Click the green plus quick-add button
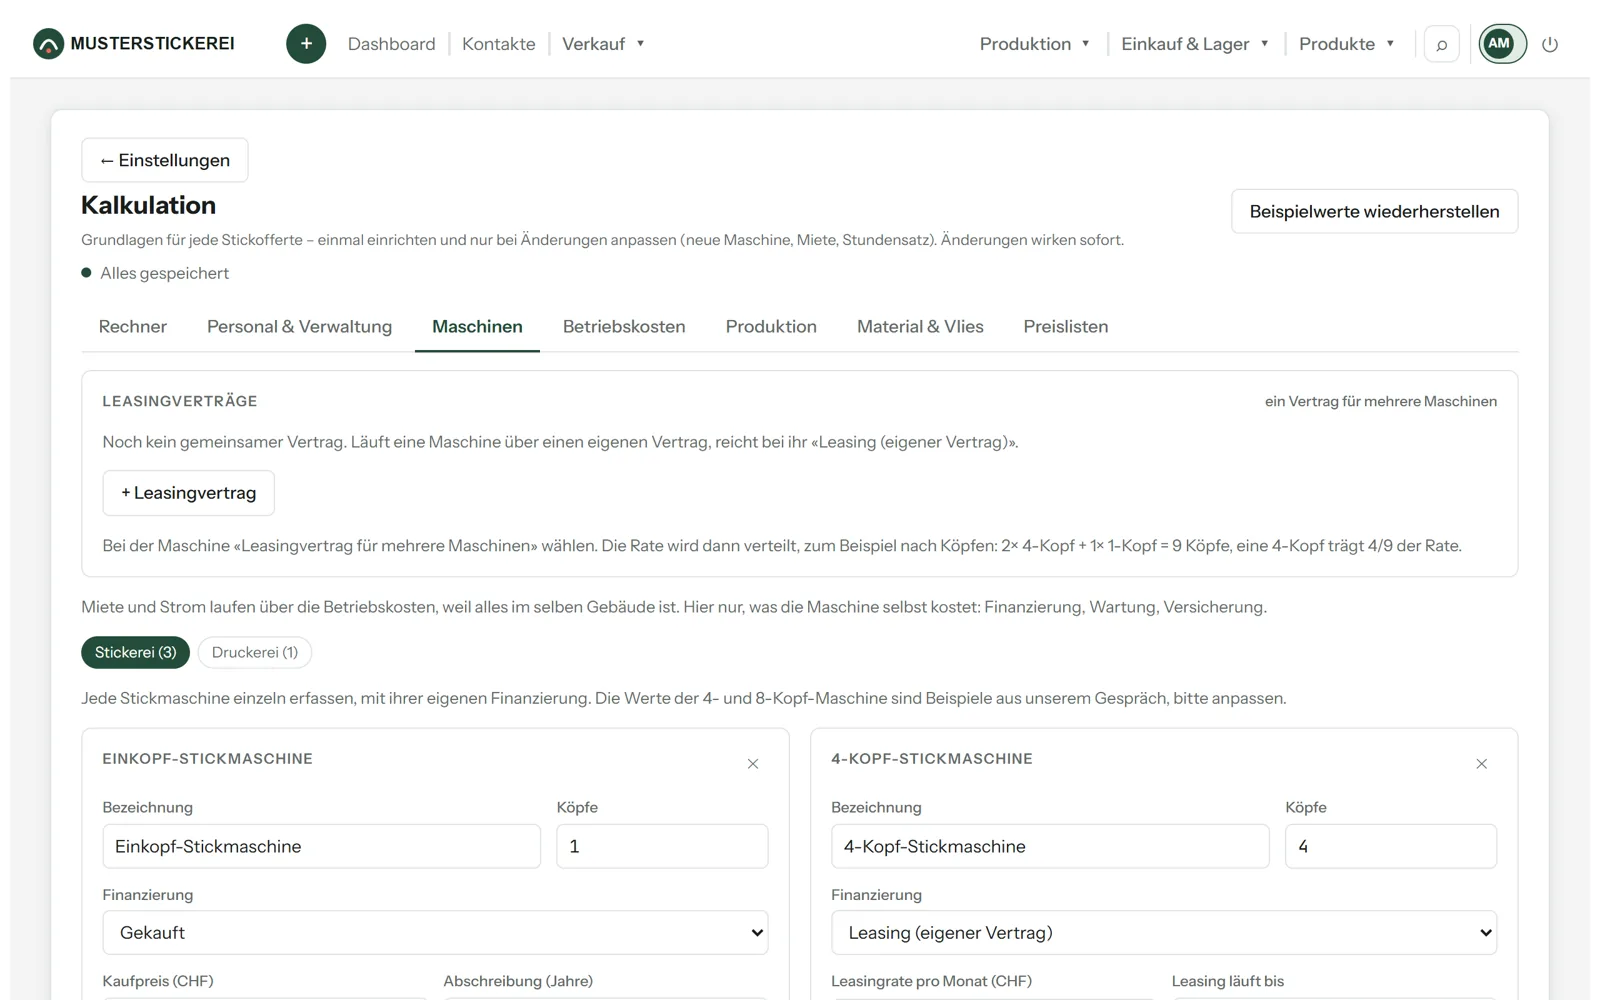1600x1000 pixels. click(x=306, y=44)
